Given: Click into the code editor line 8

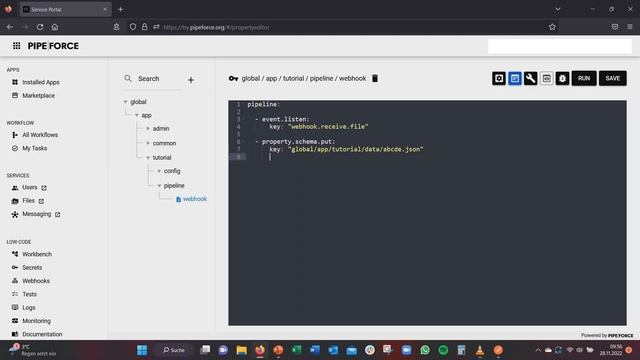Looking at the screenshot, I should pos(436,157).
